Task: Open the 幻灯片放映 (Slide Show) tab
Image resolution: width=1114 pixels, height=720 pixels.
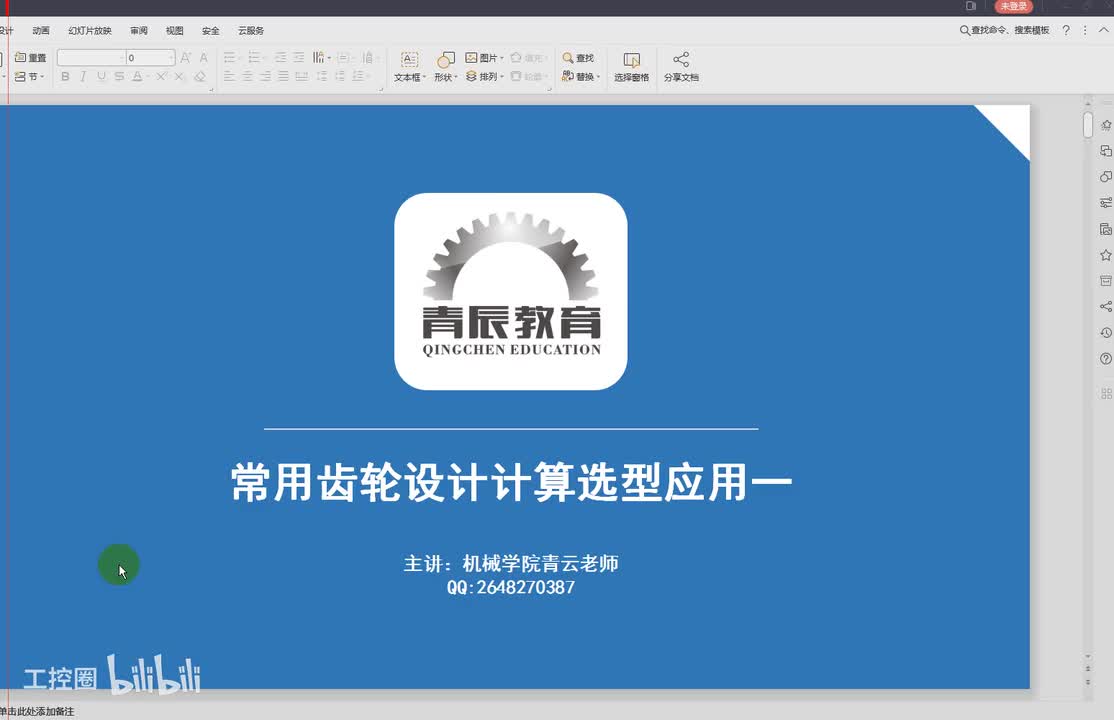Action: click(x=90, y=31)
